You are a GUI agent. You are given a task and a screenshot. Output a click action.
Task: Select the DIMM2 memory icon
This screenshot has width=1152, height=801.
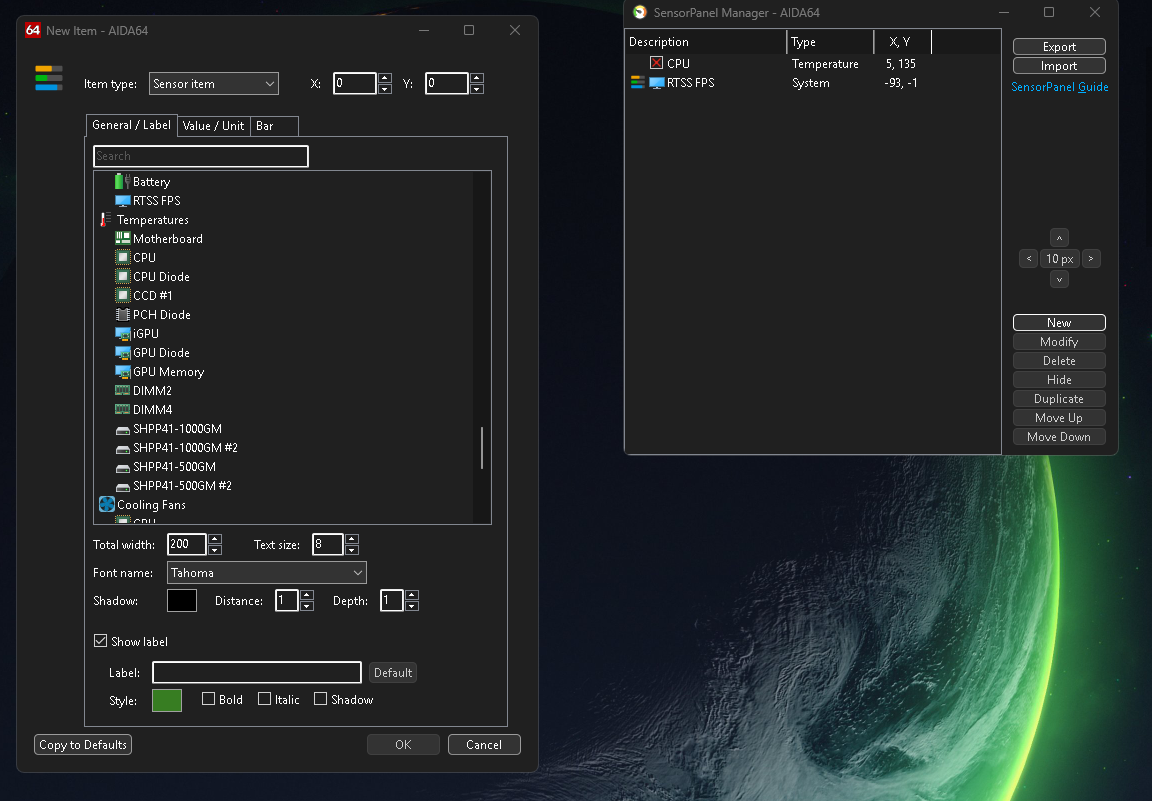click(122, 391)
